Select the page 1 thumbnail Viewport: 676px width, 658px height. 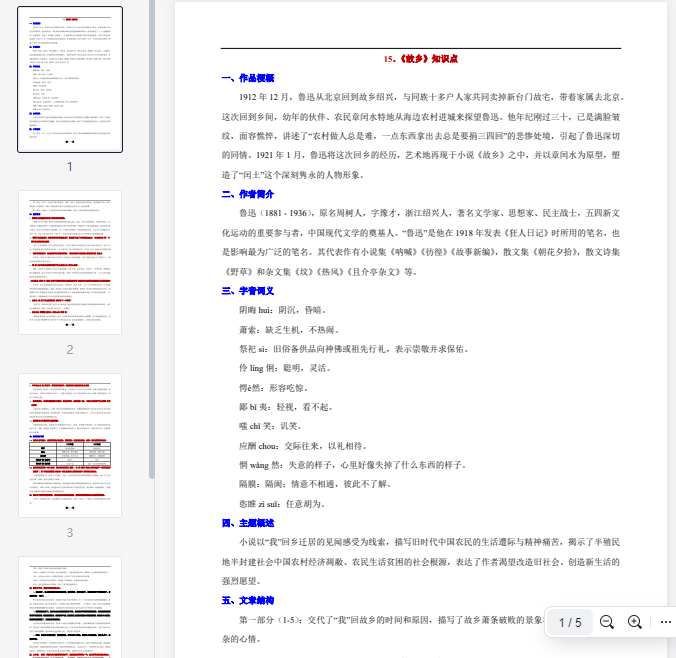coord(70,80)
